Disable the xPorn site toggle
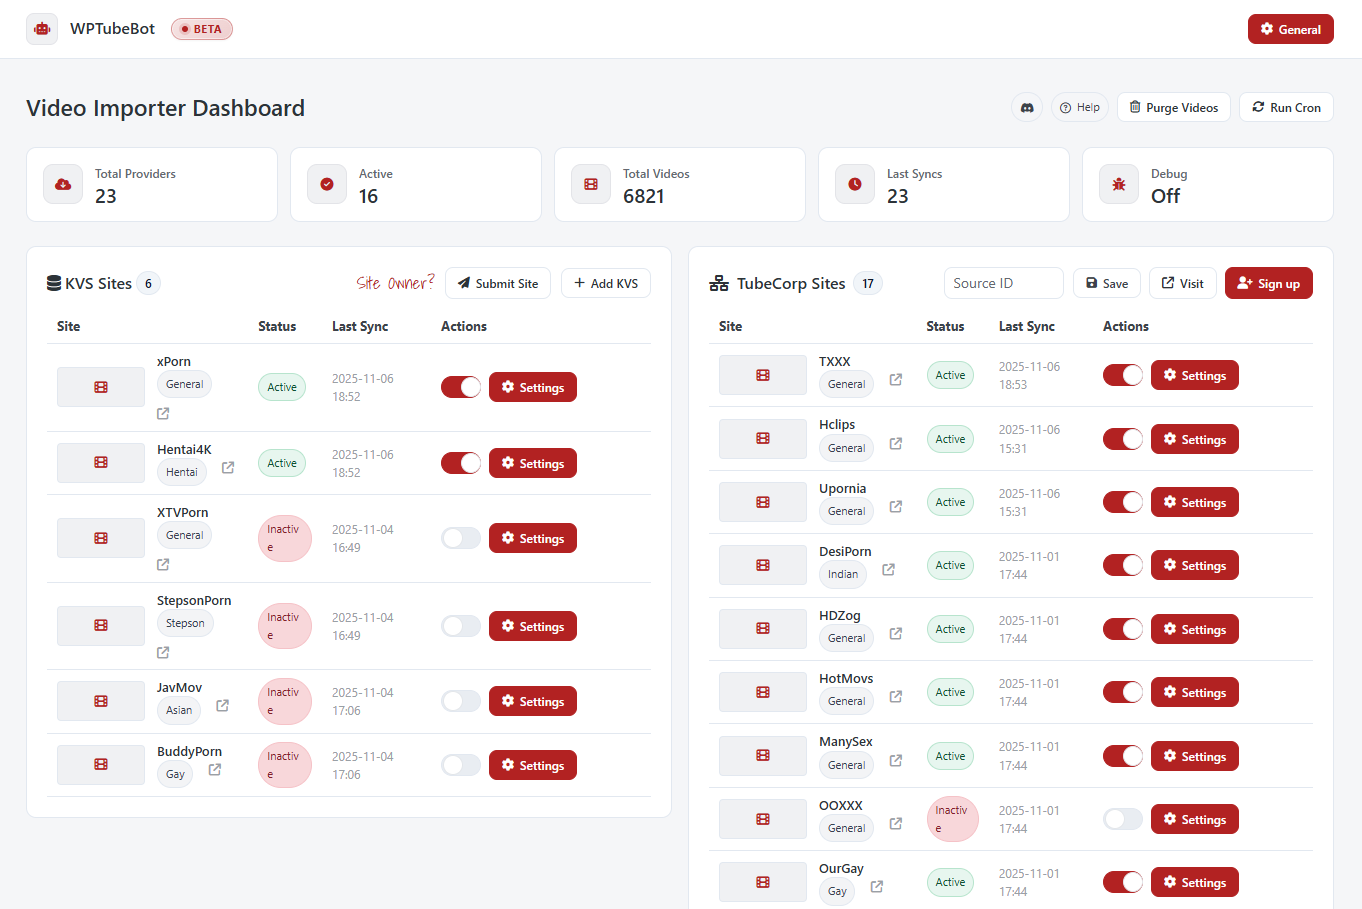This screenshot has height=909, width=1362. coord(461,387)
